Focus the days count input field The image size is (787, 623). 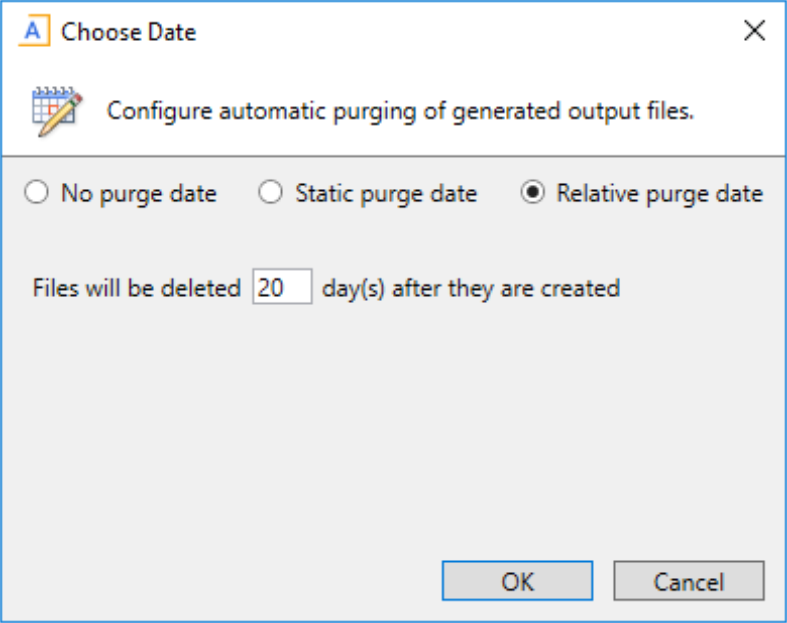282,289
